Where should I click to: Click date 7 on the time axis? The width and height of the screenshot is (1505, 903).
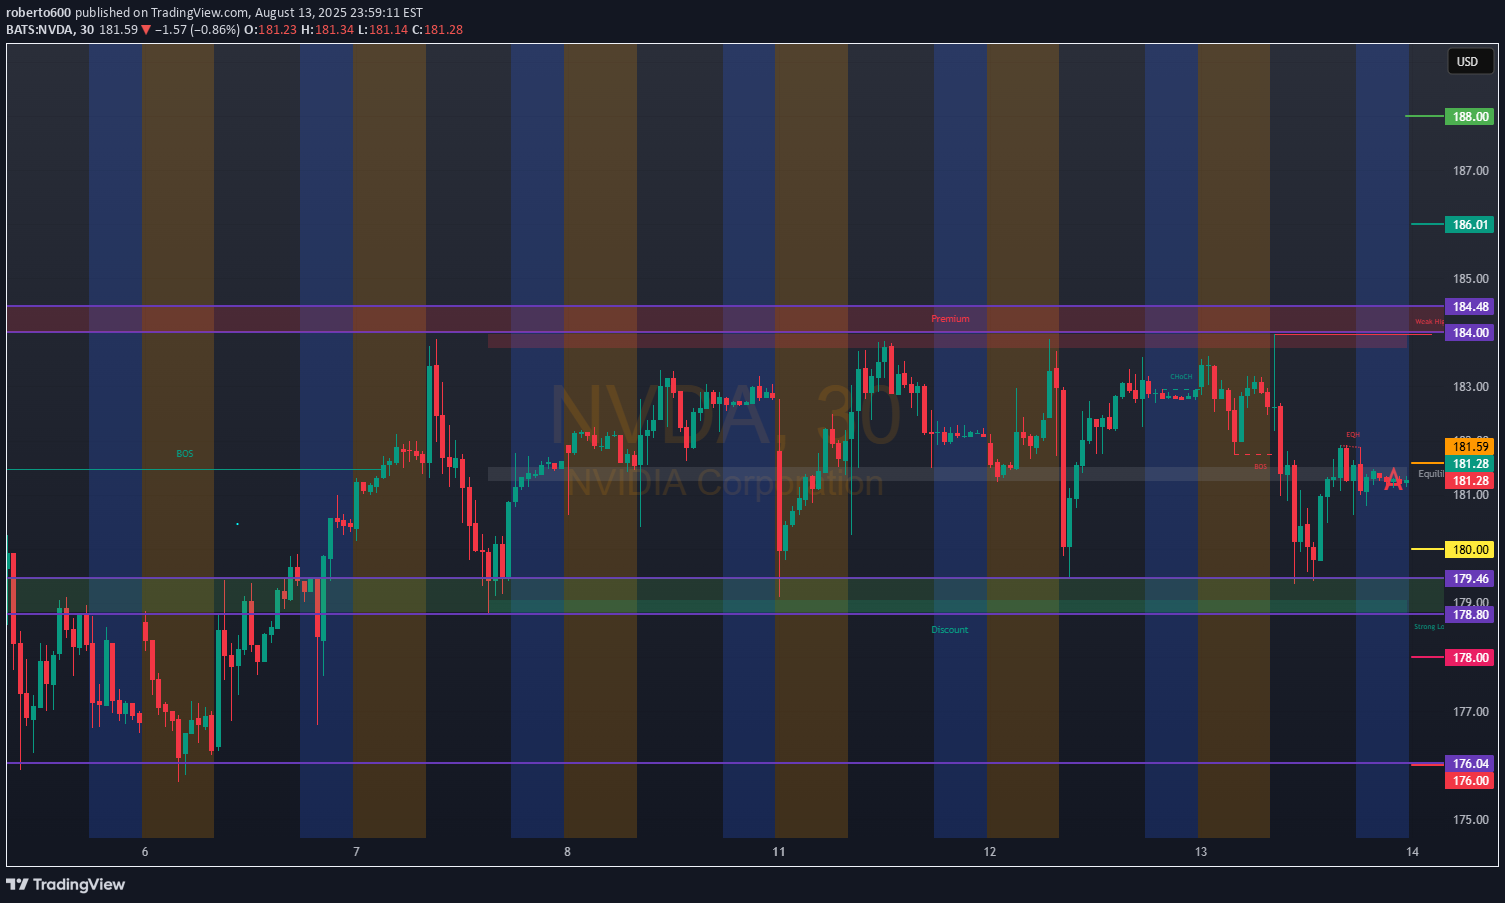pyautogui.click(x=356, y=852)
